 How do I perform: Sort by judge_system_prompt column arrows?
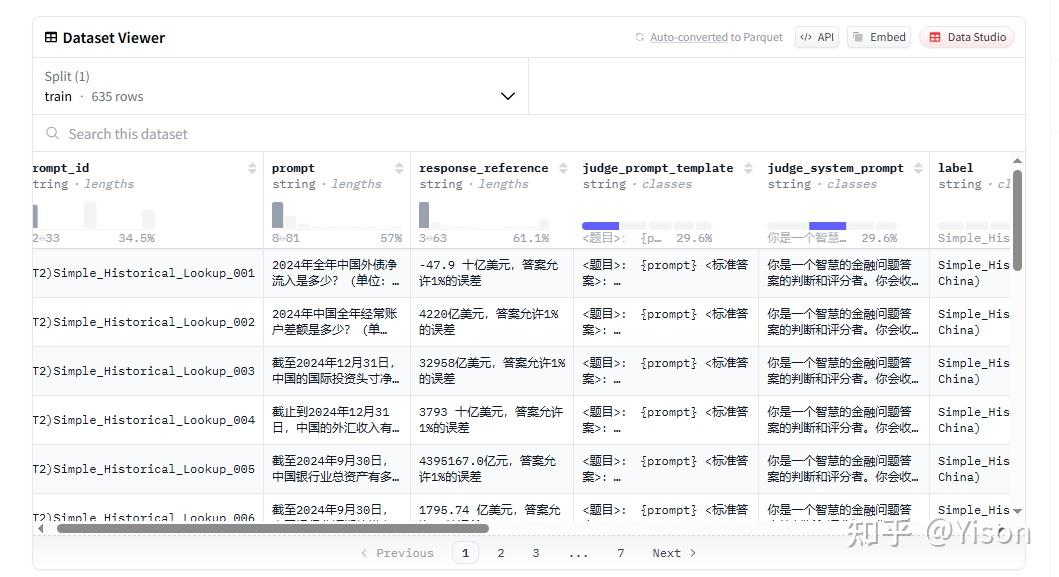click(918, 168)
